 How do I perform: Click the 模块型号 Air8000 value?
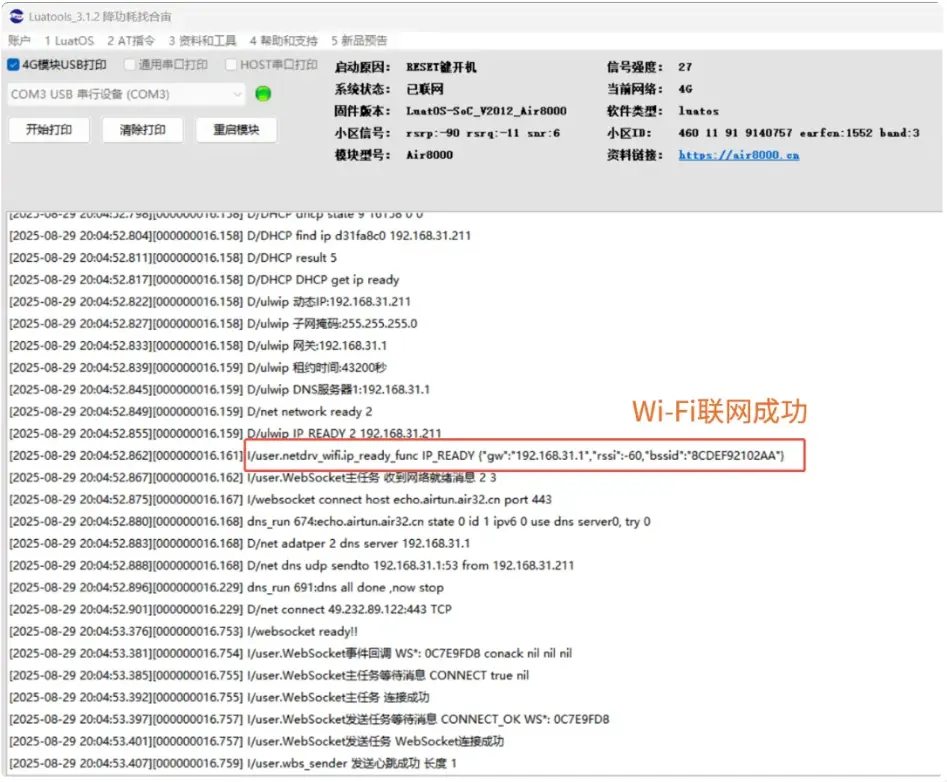429,155
